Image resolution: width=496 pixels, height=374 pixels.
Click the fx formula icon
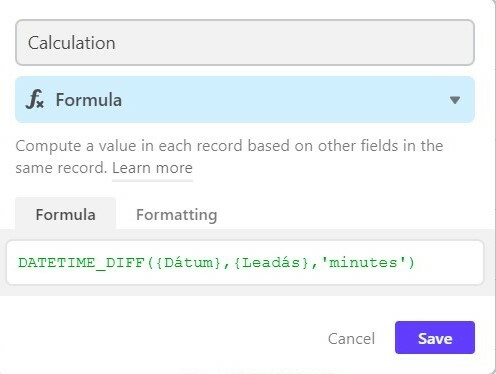35,99
